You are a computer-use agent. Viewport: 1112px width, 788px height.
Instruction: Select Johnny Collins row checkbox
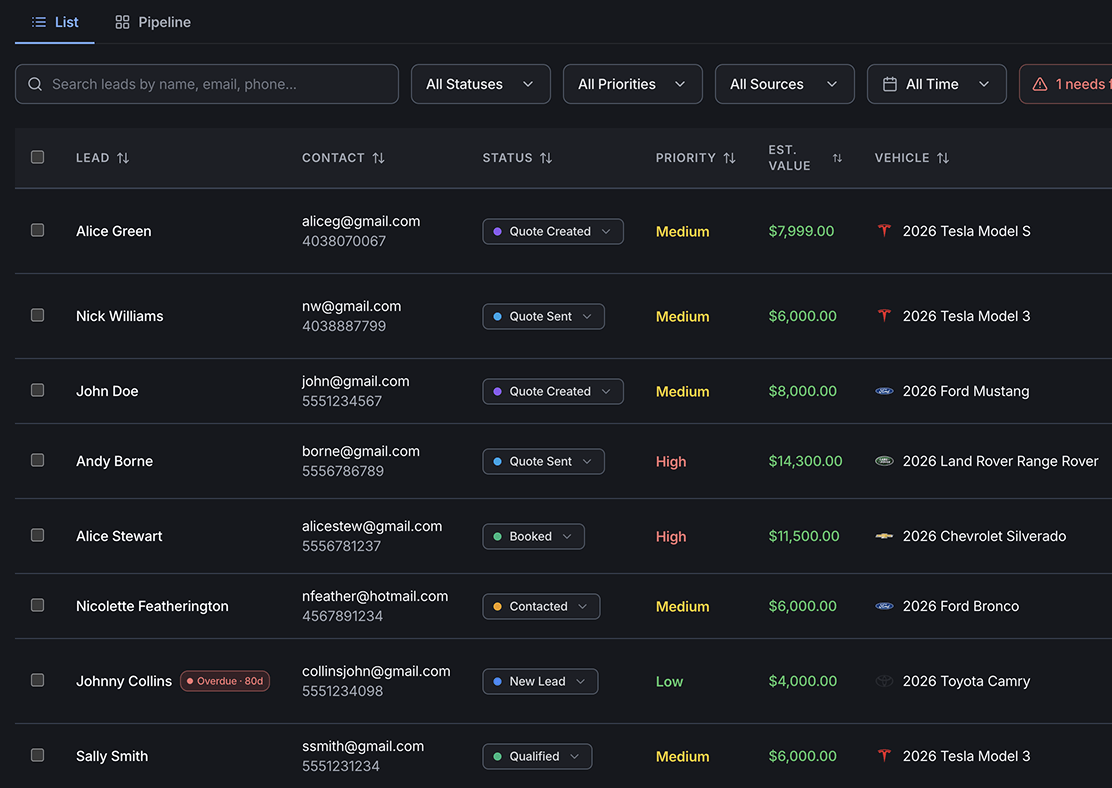coord(38,680)
